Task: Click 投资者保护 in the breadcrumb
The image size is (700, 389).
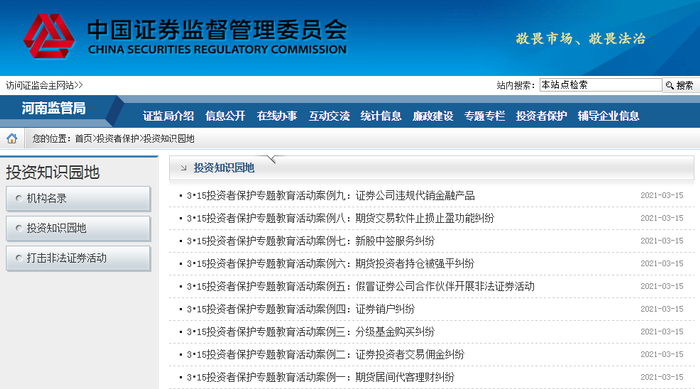Action: pos(118,139)
